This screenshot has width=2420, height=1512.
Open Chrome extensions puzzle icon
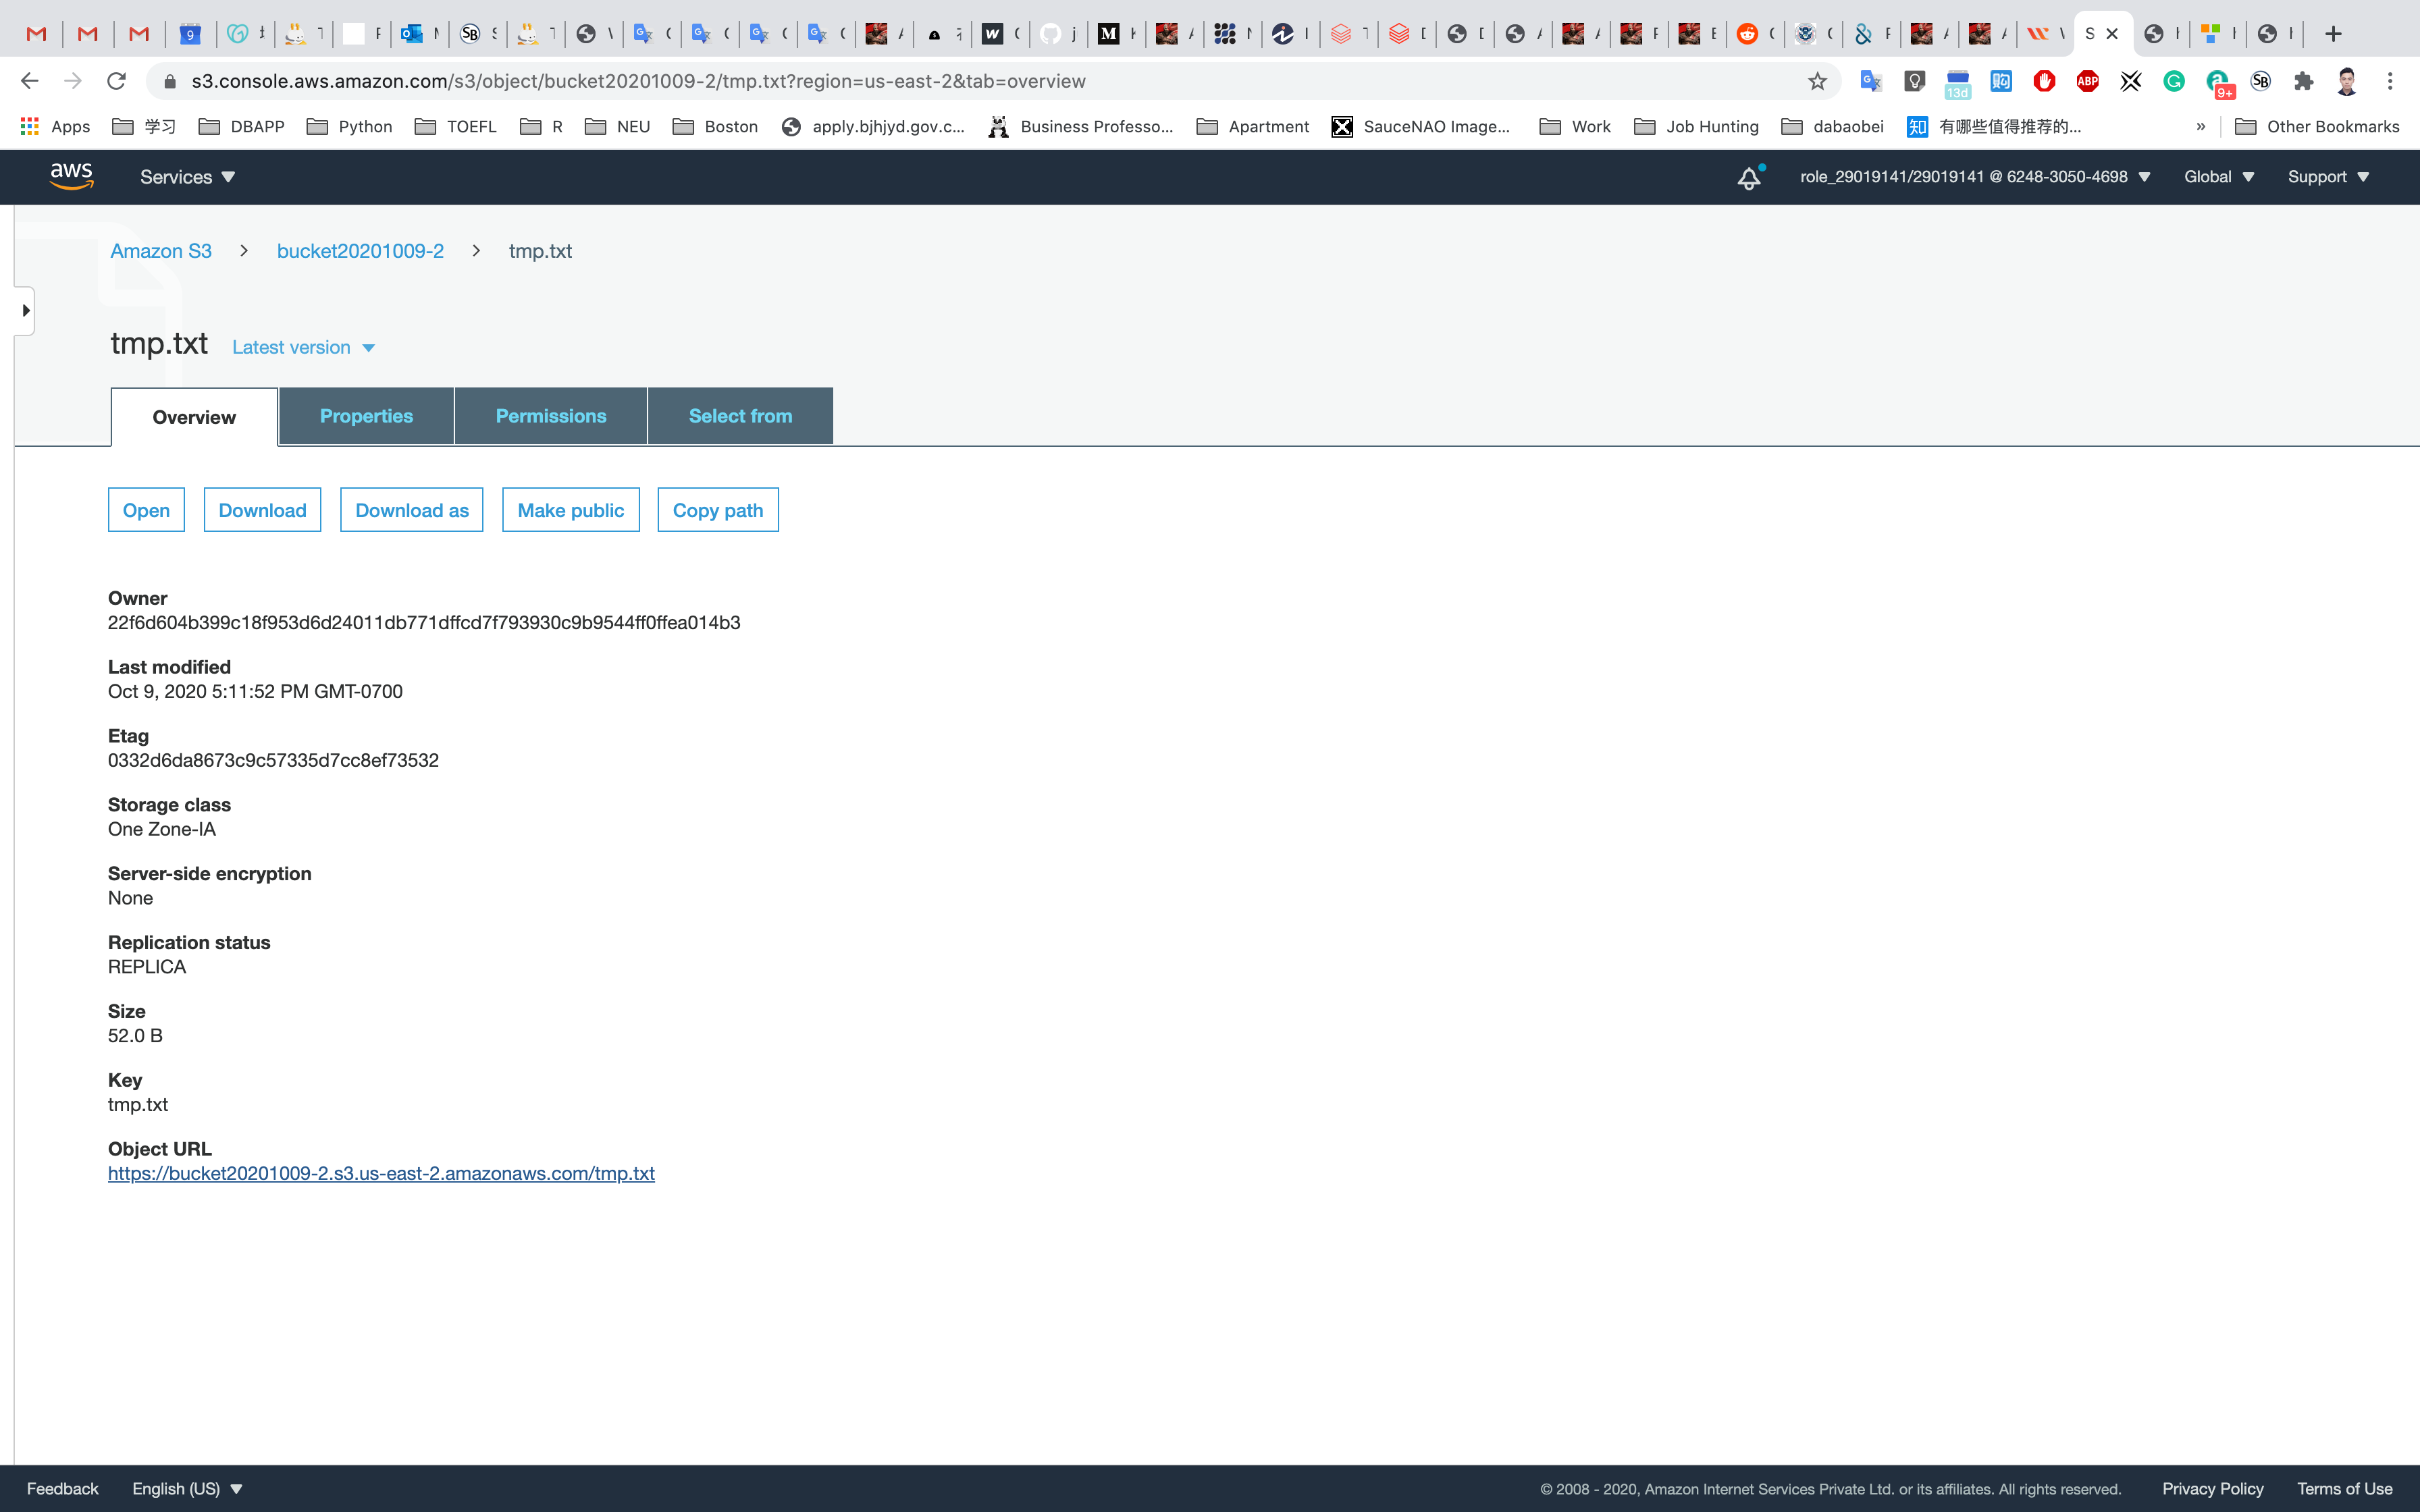click(2304, 81)
